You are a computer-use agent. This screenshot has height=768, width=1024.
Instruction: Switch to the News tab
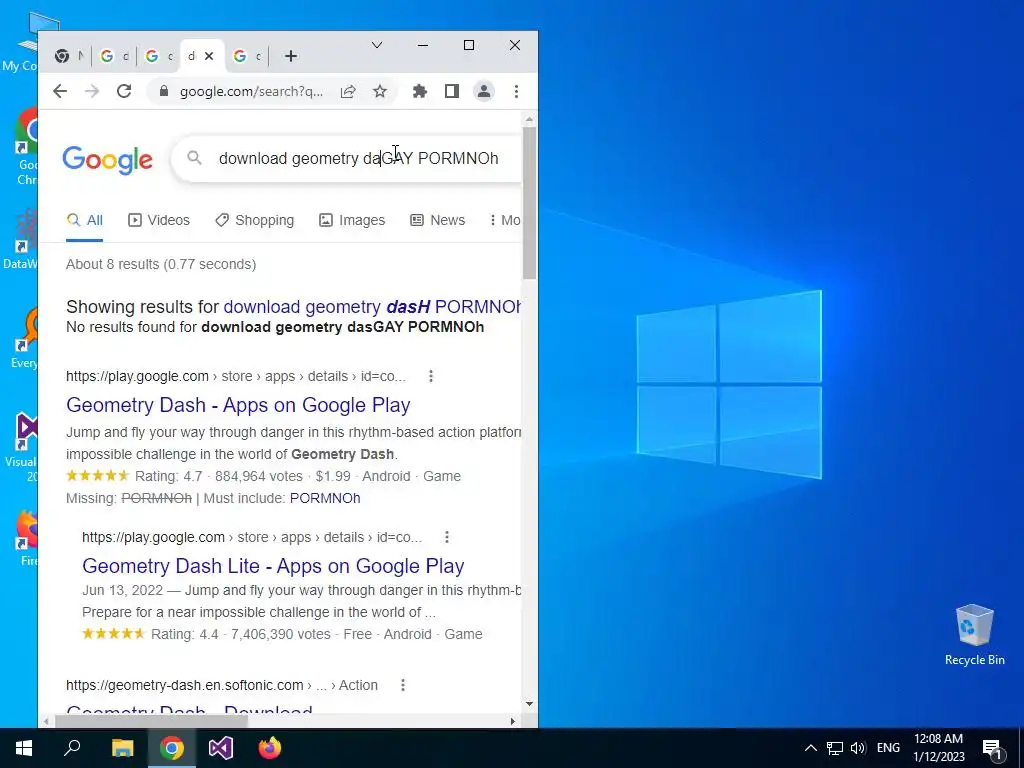[x=438, y=220]
